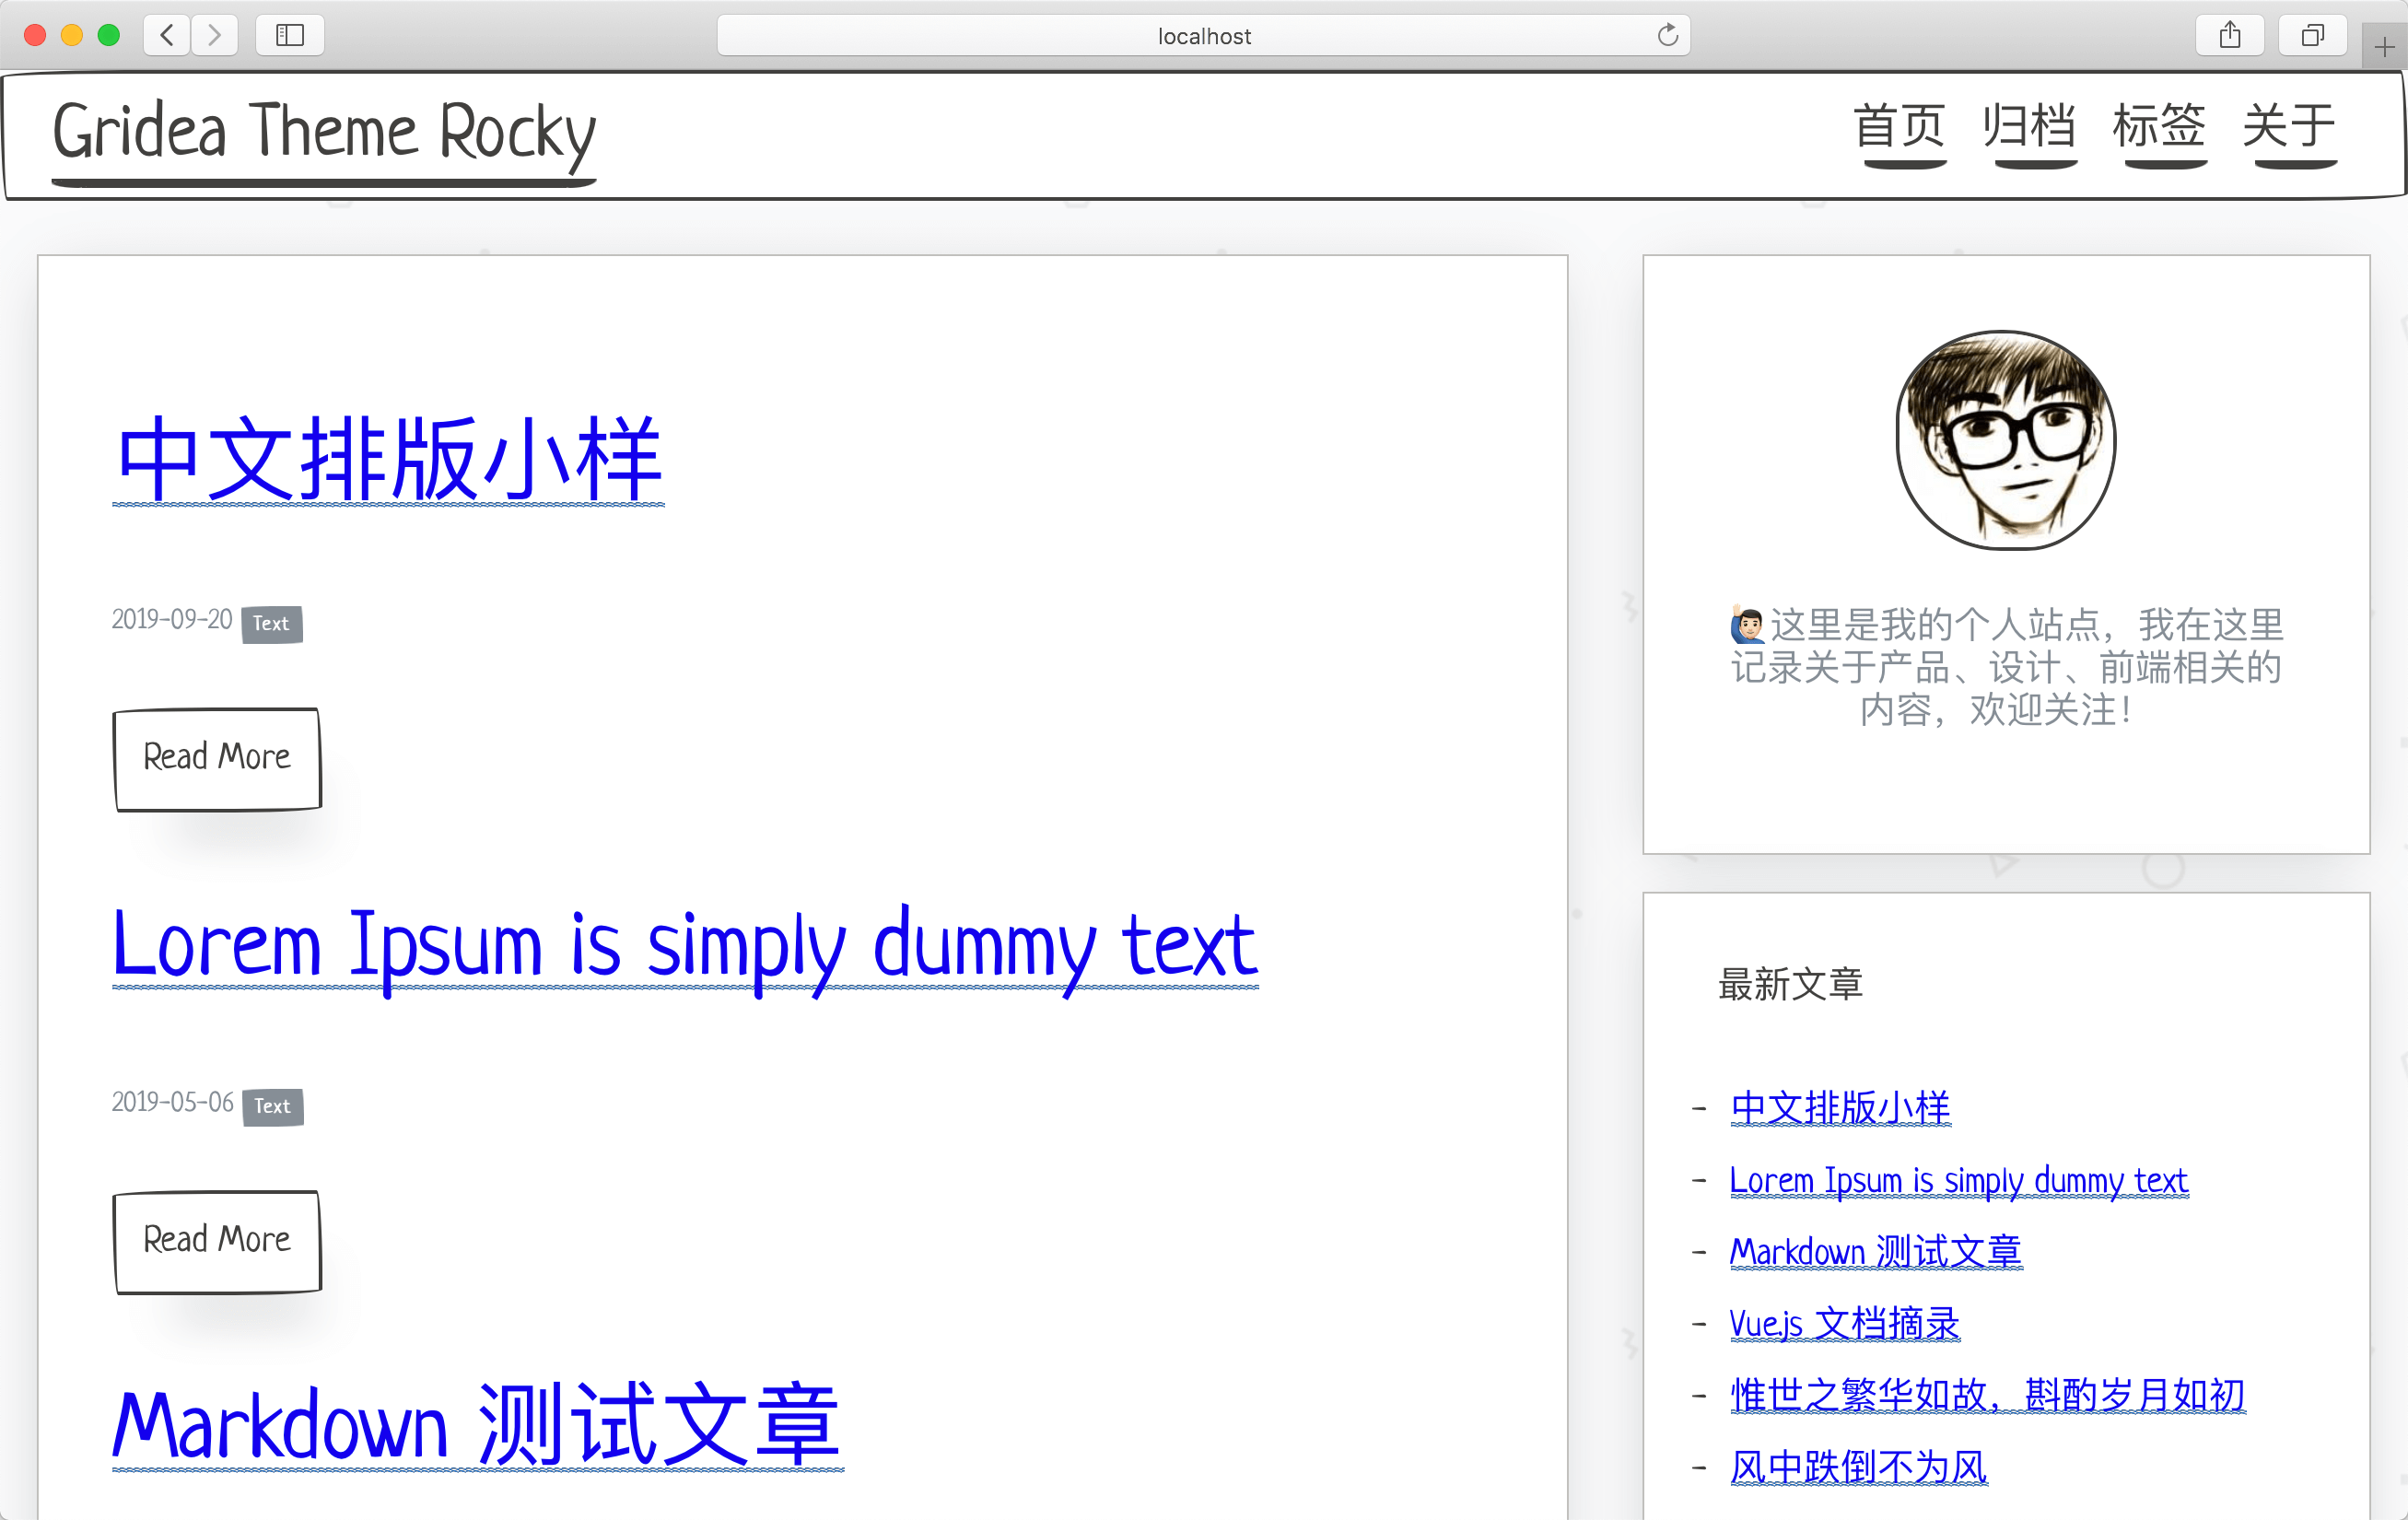
Task: Click the Safari back arrow button
Action: [x=167, y=36]
